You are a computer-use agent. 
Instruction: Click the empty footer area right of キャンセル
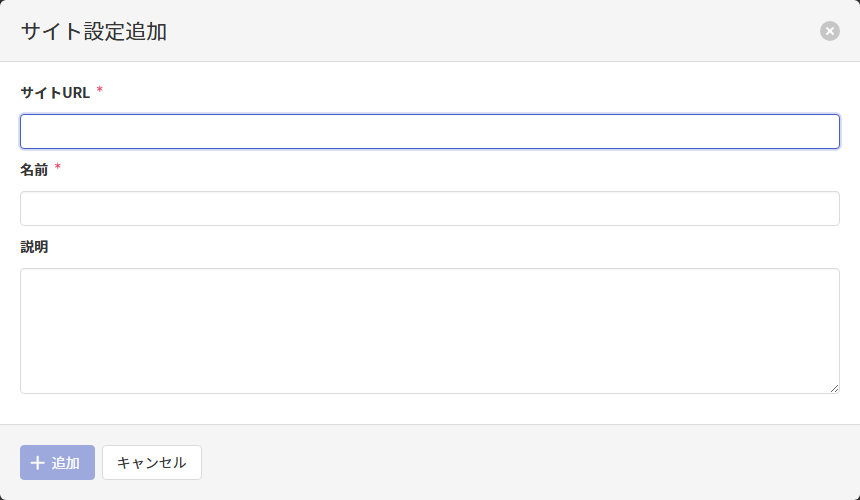[x=520, y=462]
